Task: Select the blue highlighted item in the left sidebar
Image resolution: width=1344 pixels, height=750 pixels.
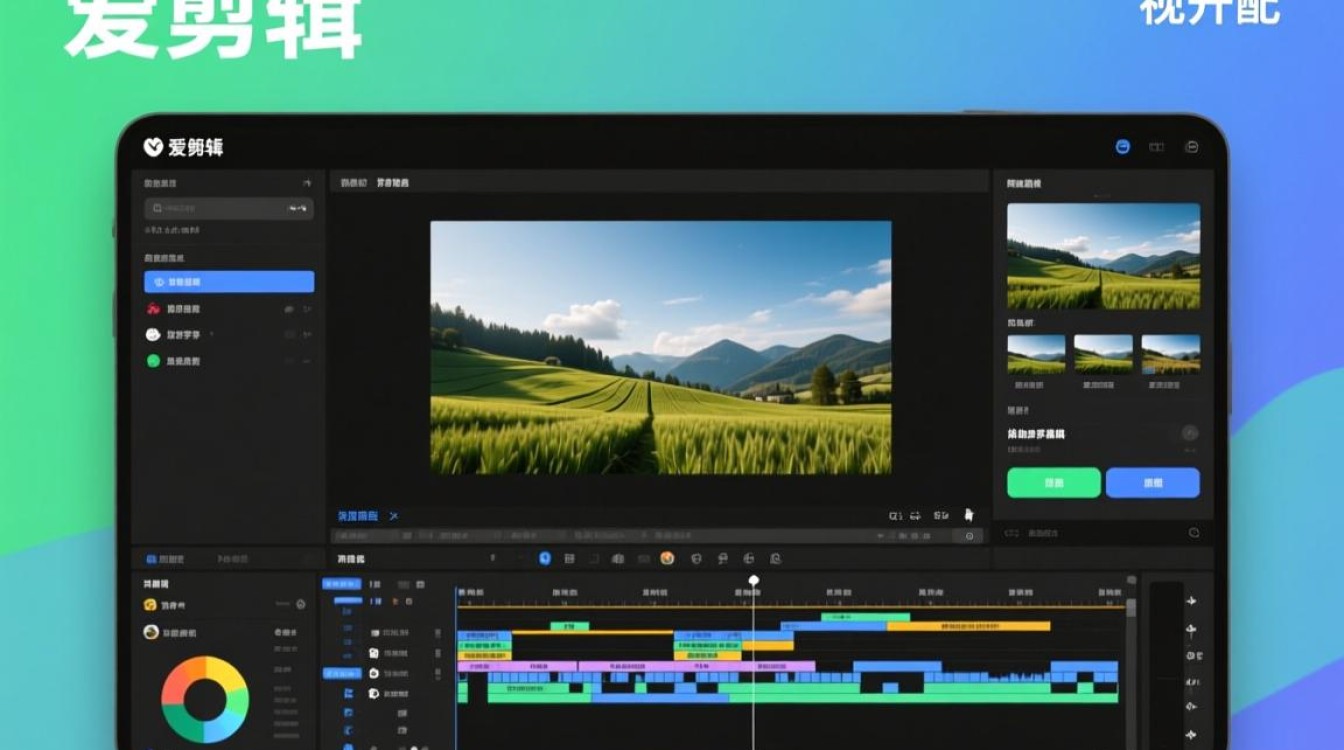Action: [x=229, y=282]
